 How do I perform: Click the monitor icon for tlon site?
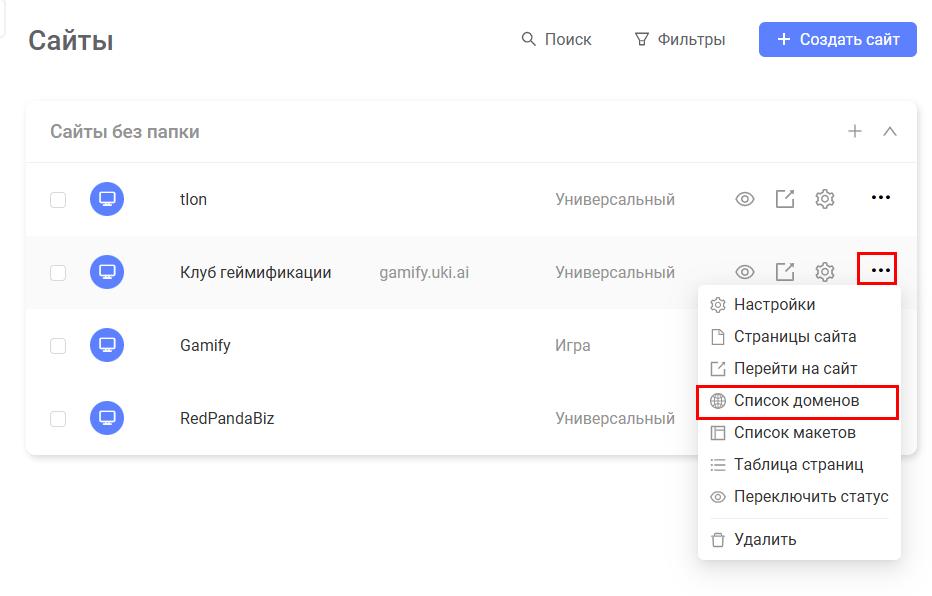pyautogui.click(x=107, y=199)
